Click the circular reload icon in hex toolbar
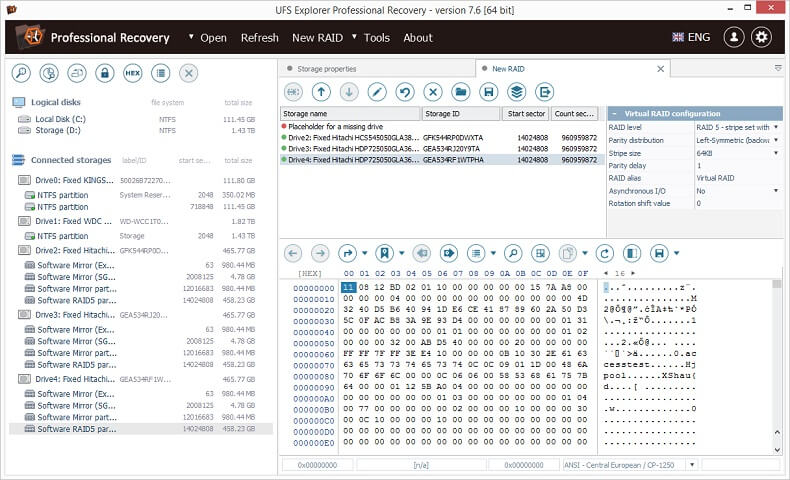Image resolution: width=790 pixels, height=480 pixels. tap(604, 253)
